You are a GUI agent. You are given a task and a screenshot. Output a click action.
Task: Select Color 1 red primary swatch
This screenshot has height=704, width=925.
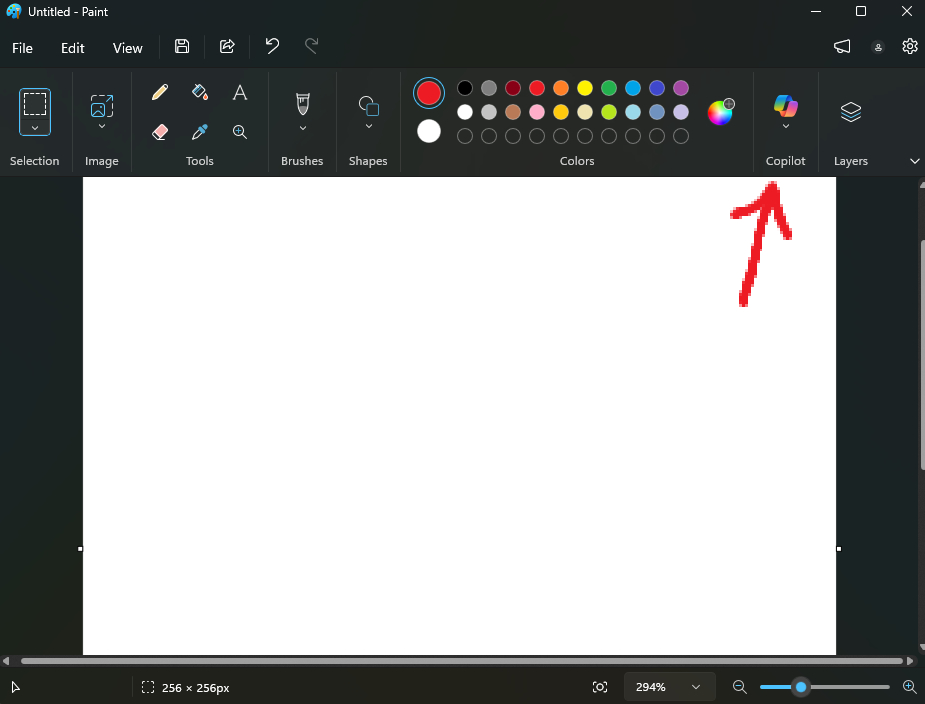pyautogui.click(x=429, y=93)
